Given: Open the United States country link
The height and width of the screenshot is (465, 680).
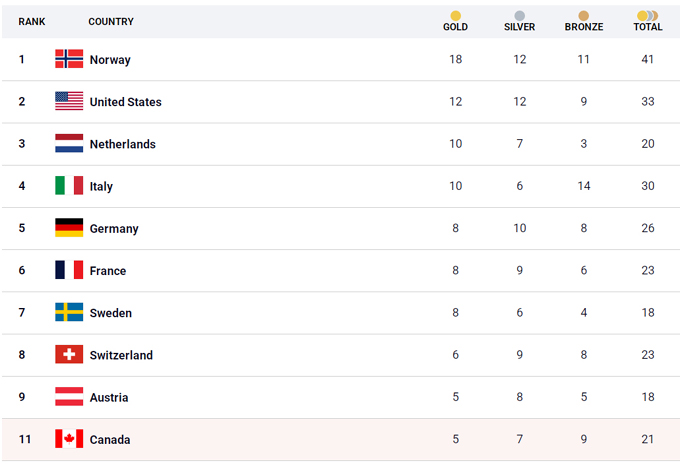Looking at the screenshot, I should 125,102.
